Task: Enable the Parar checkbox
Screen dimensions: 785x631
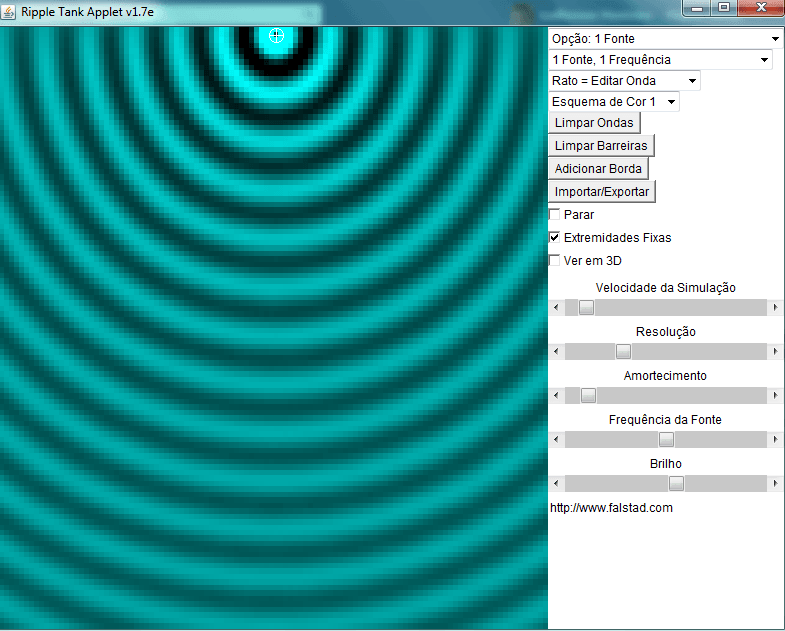Action: (x=554, y=214)
